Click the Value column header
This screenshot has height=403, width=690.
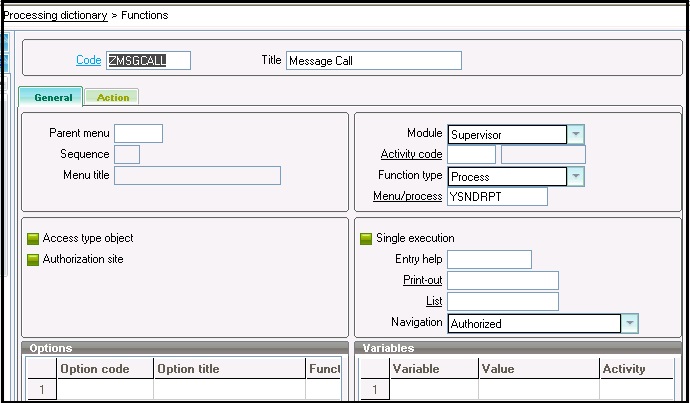(x=539, y=369)
